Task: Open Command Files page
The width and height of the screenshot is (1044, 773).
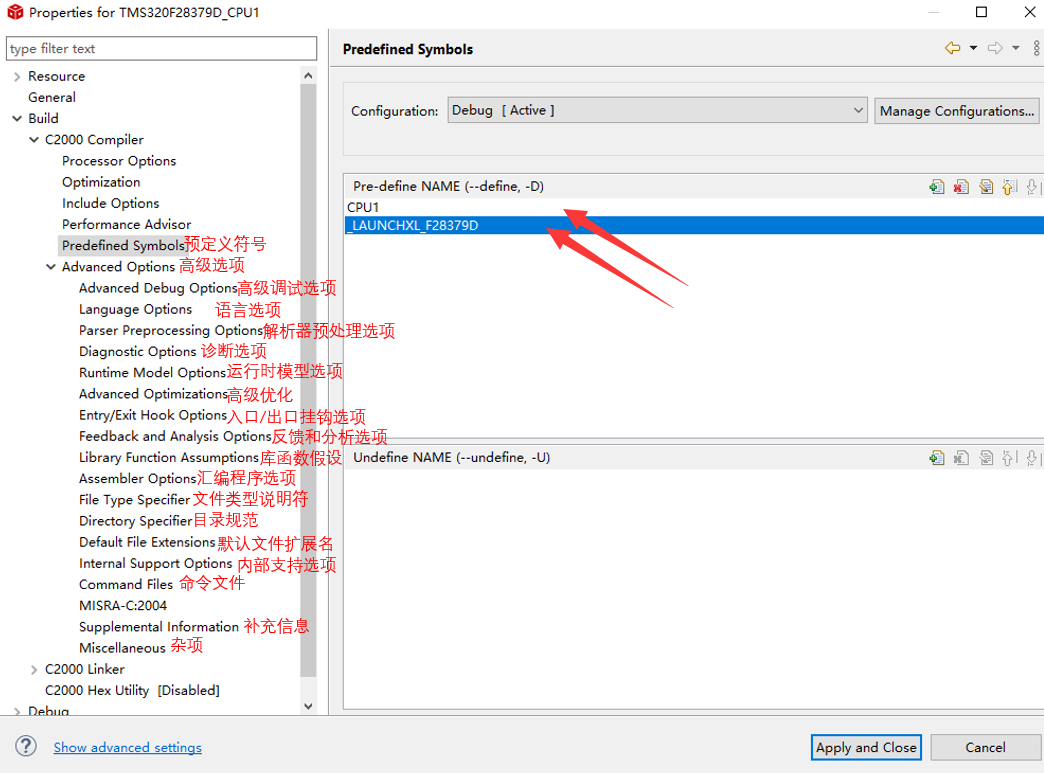Action: click(x=126, y=585)
